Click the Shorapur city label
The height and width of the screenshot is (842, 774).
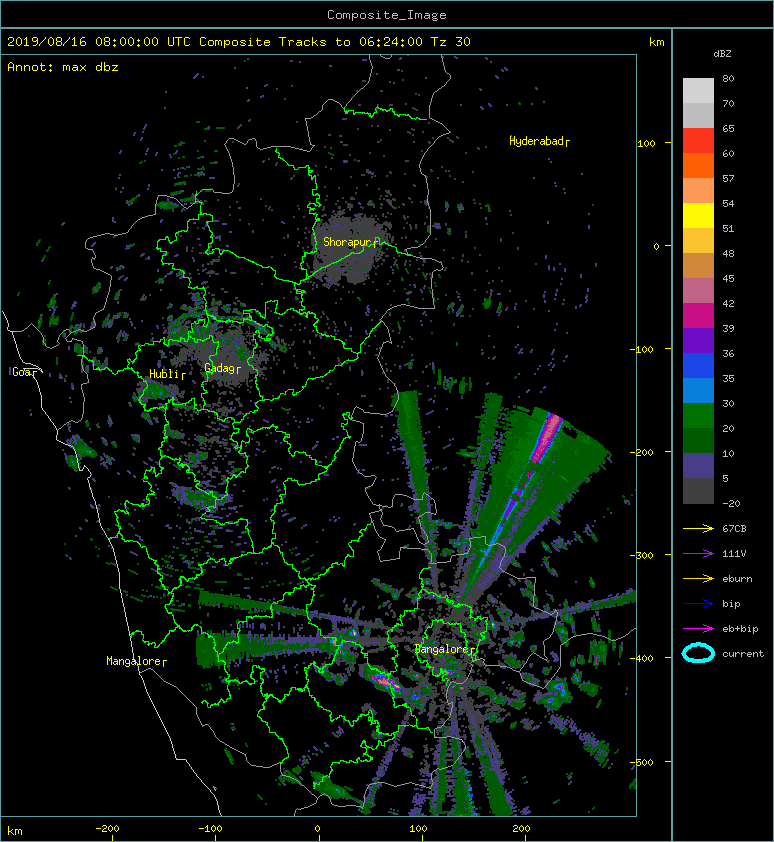[x=351, y=242]
